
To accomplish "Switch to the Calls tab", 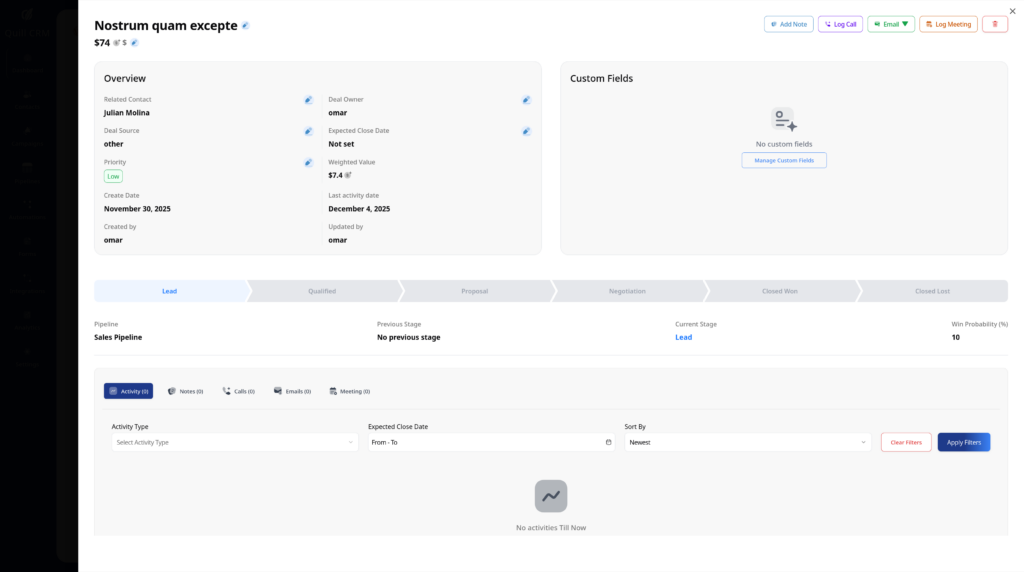I will coord(238,391).
